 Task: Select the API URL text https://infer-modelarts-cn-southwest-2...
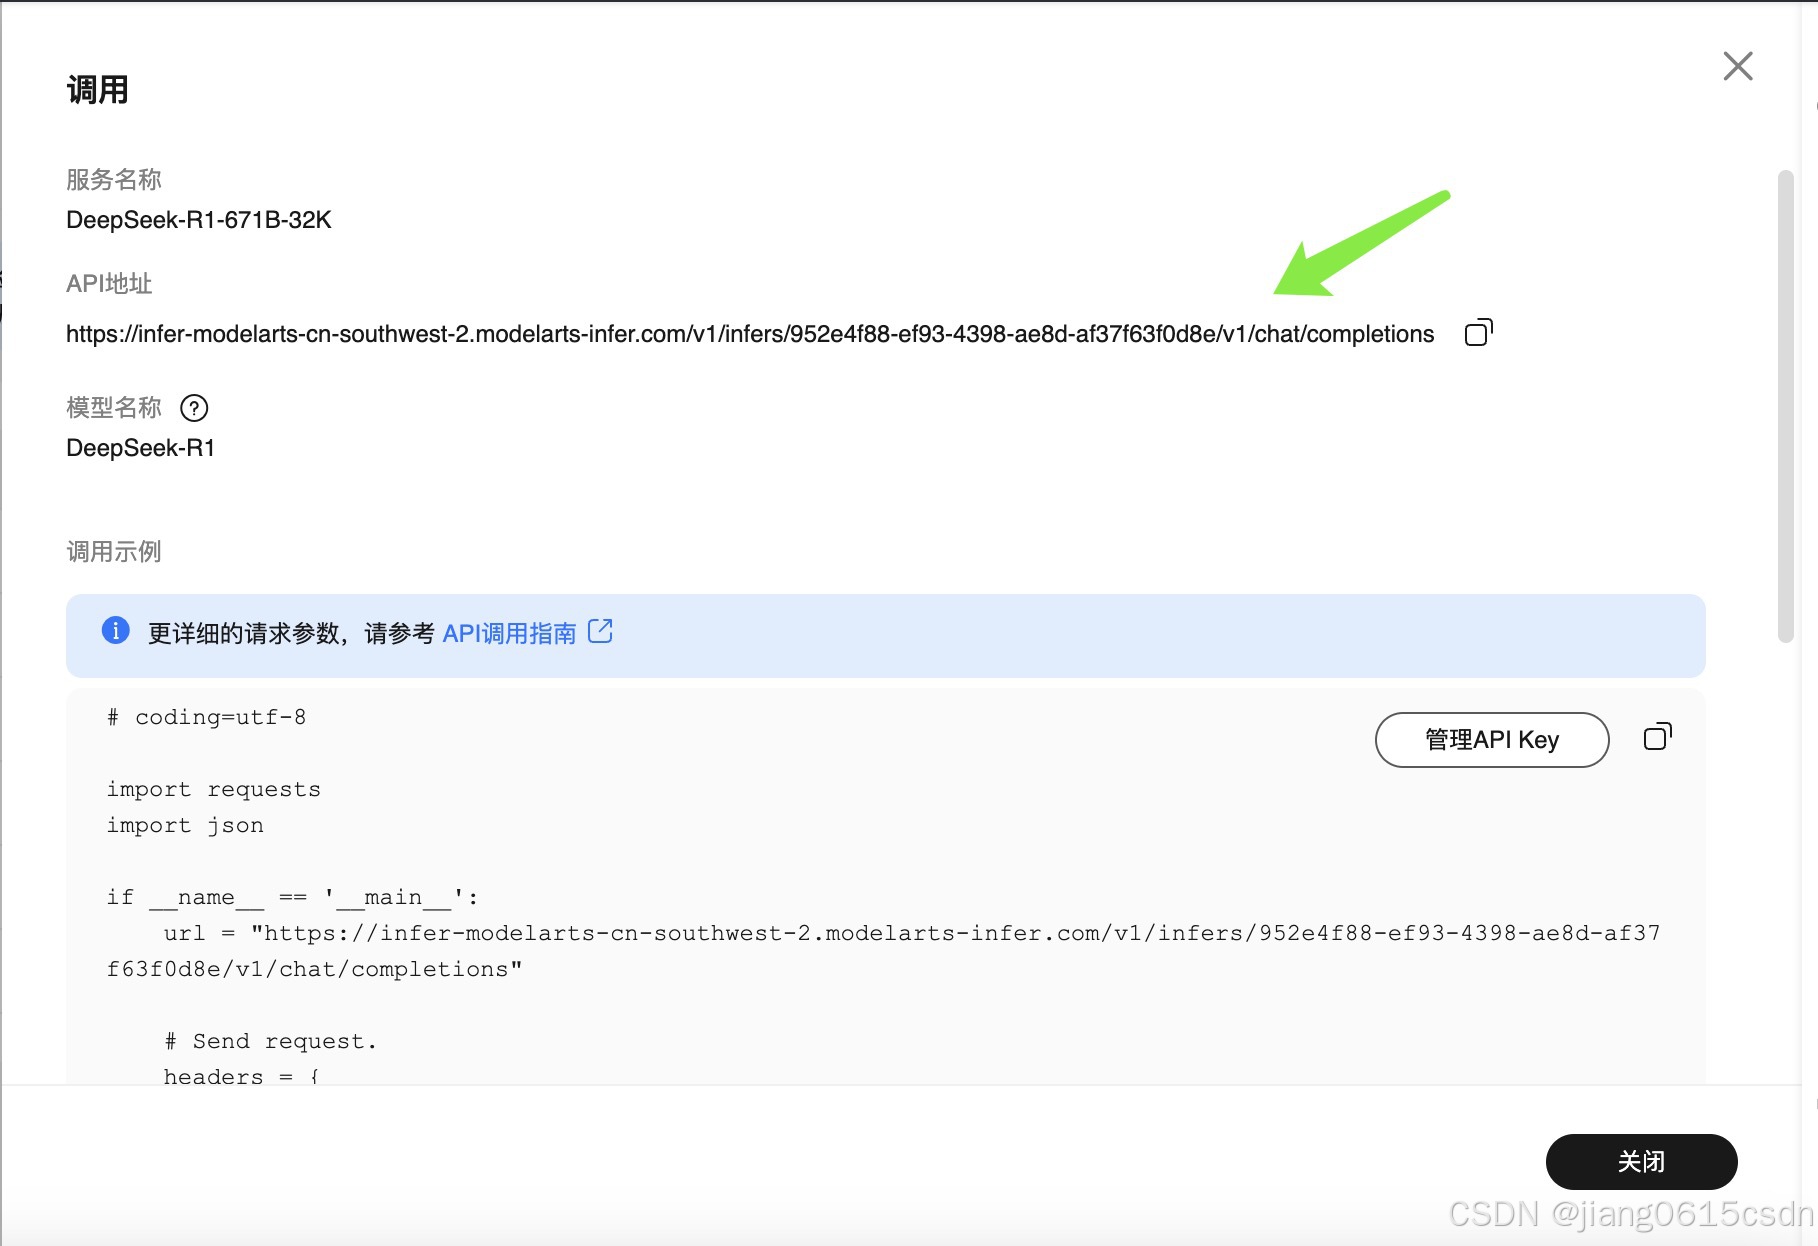[x=750, y=334]
